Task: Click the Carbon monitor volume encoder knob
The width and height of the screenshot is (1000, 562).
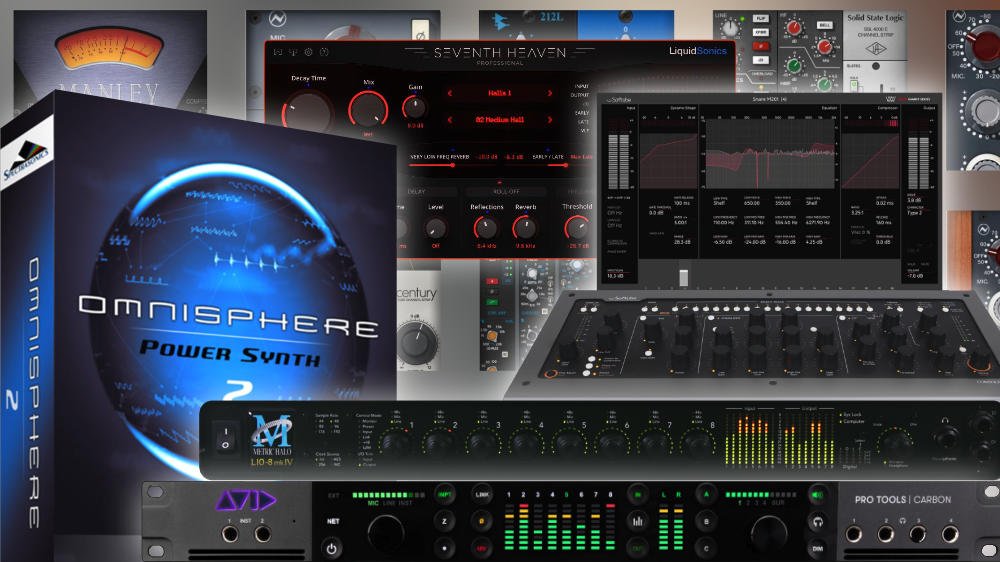Action: tap(769, 534)
